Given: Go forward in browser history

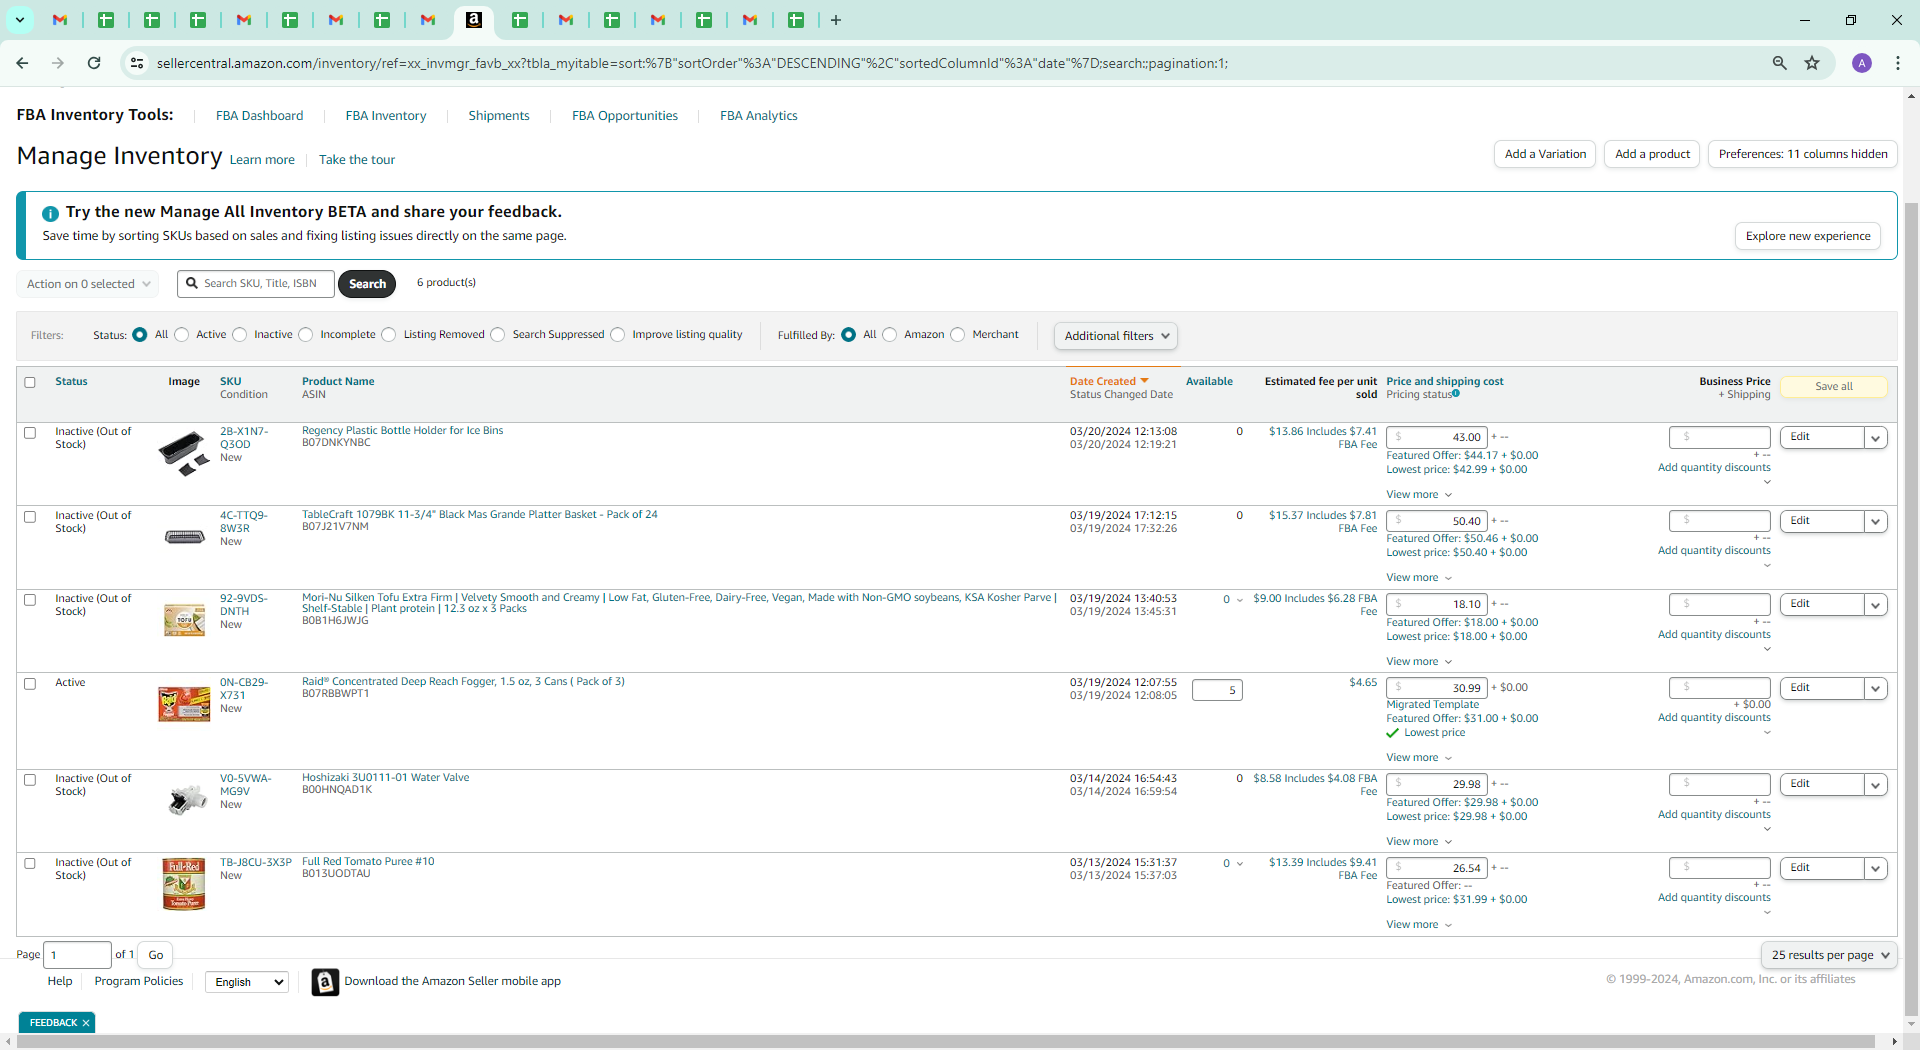Looking at the screenshot, I should (x=58, y=63).
